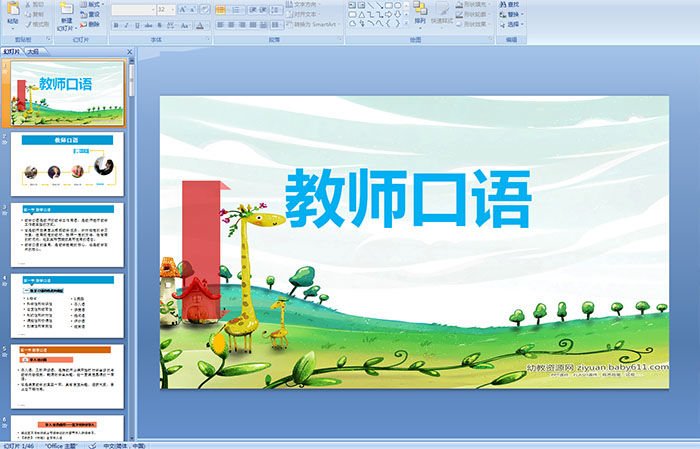Open the font name combo box
The height and width of the screenshot is (449, 700).
coord(133,9)
